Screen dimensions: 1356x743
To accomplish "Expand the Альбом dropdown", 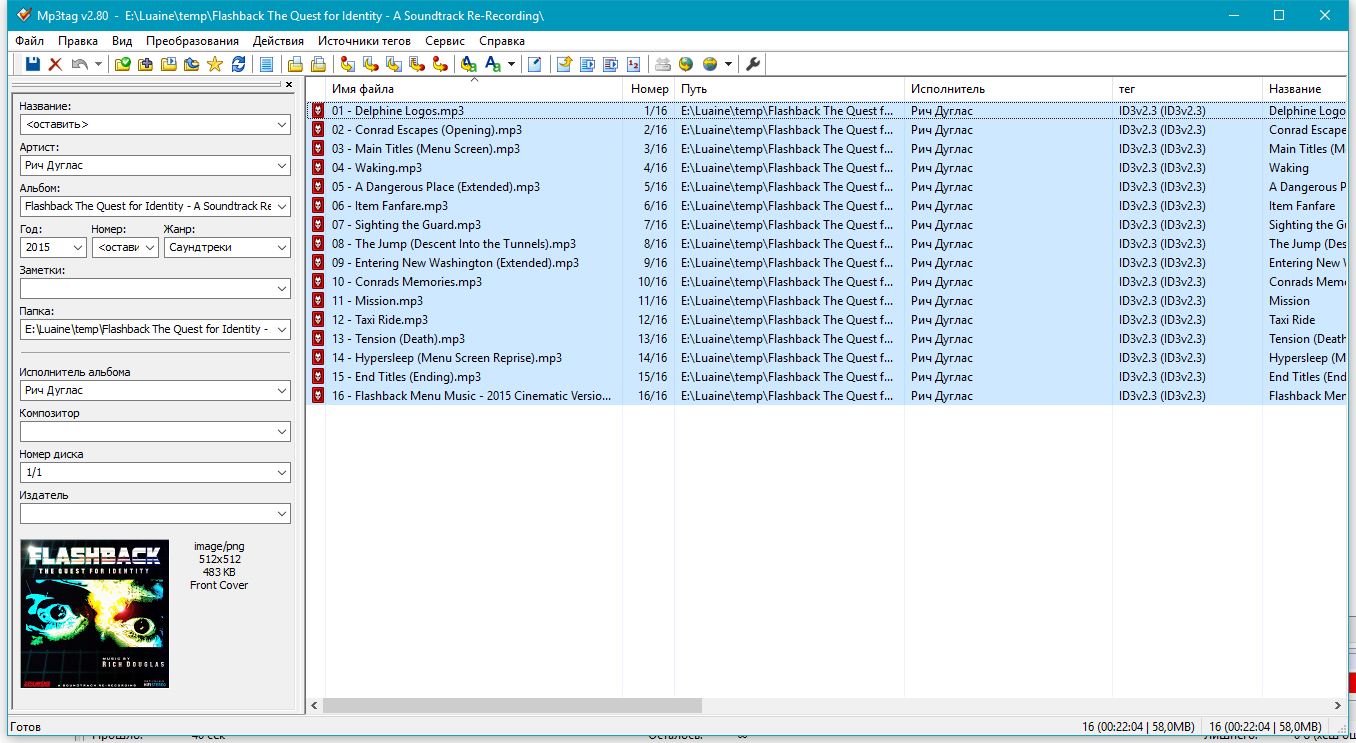I will (281, 207).
